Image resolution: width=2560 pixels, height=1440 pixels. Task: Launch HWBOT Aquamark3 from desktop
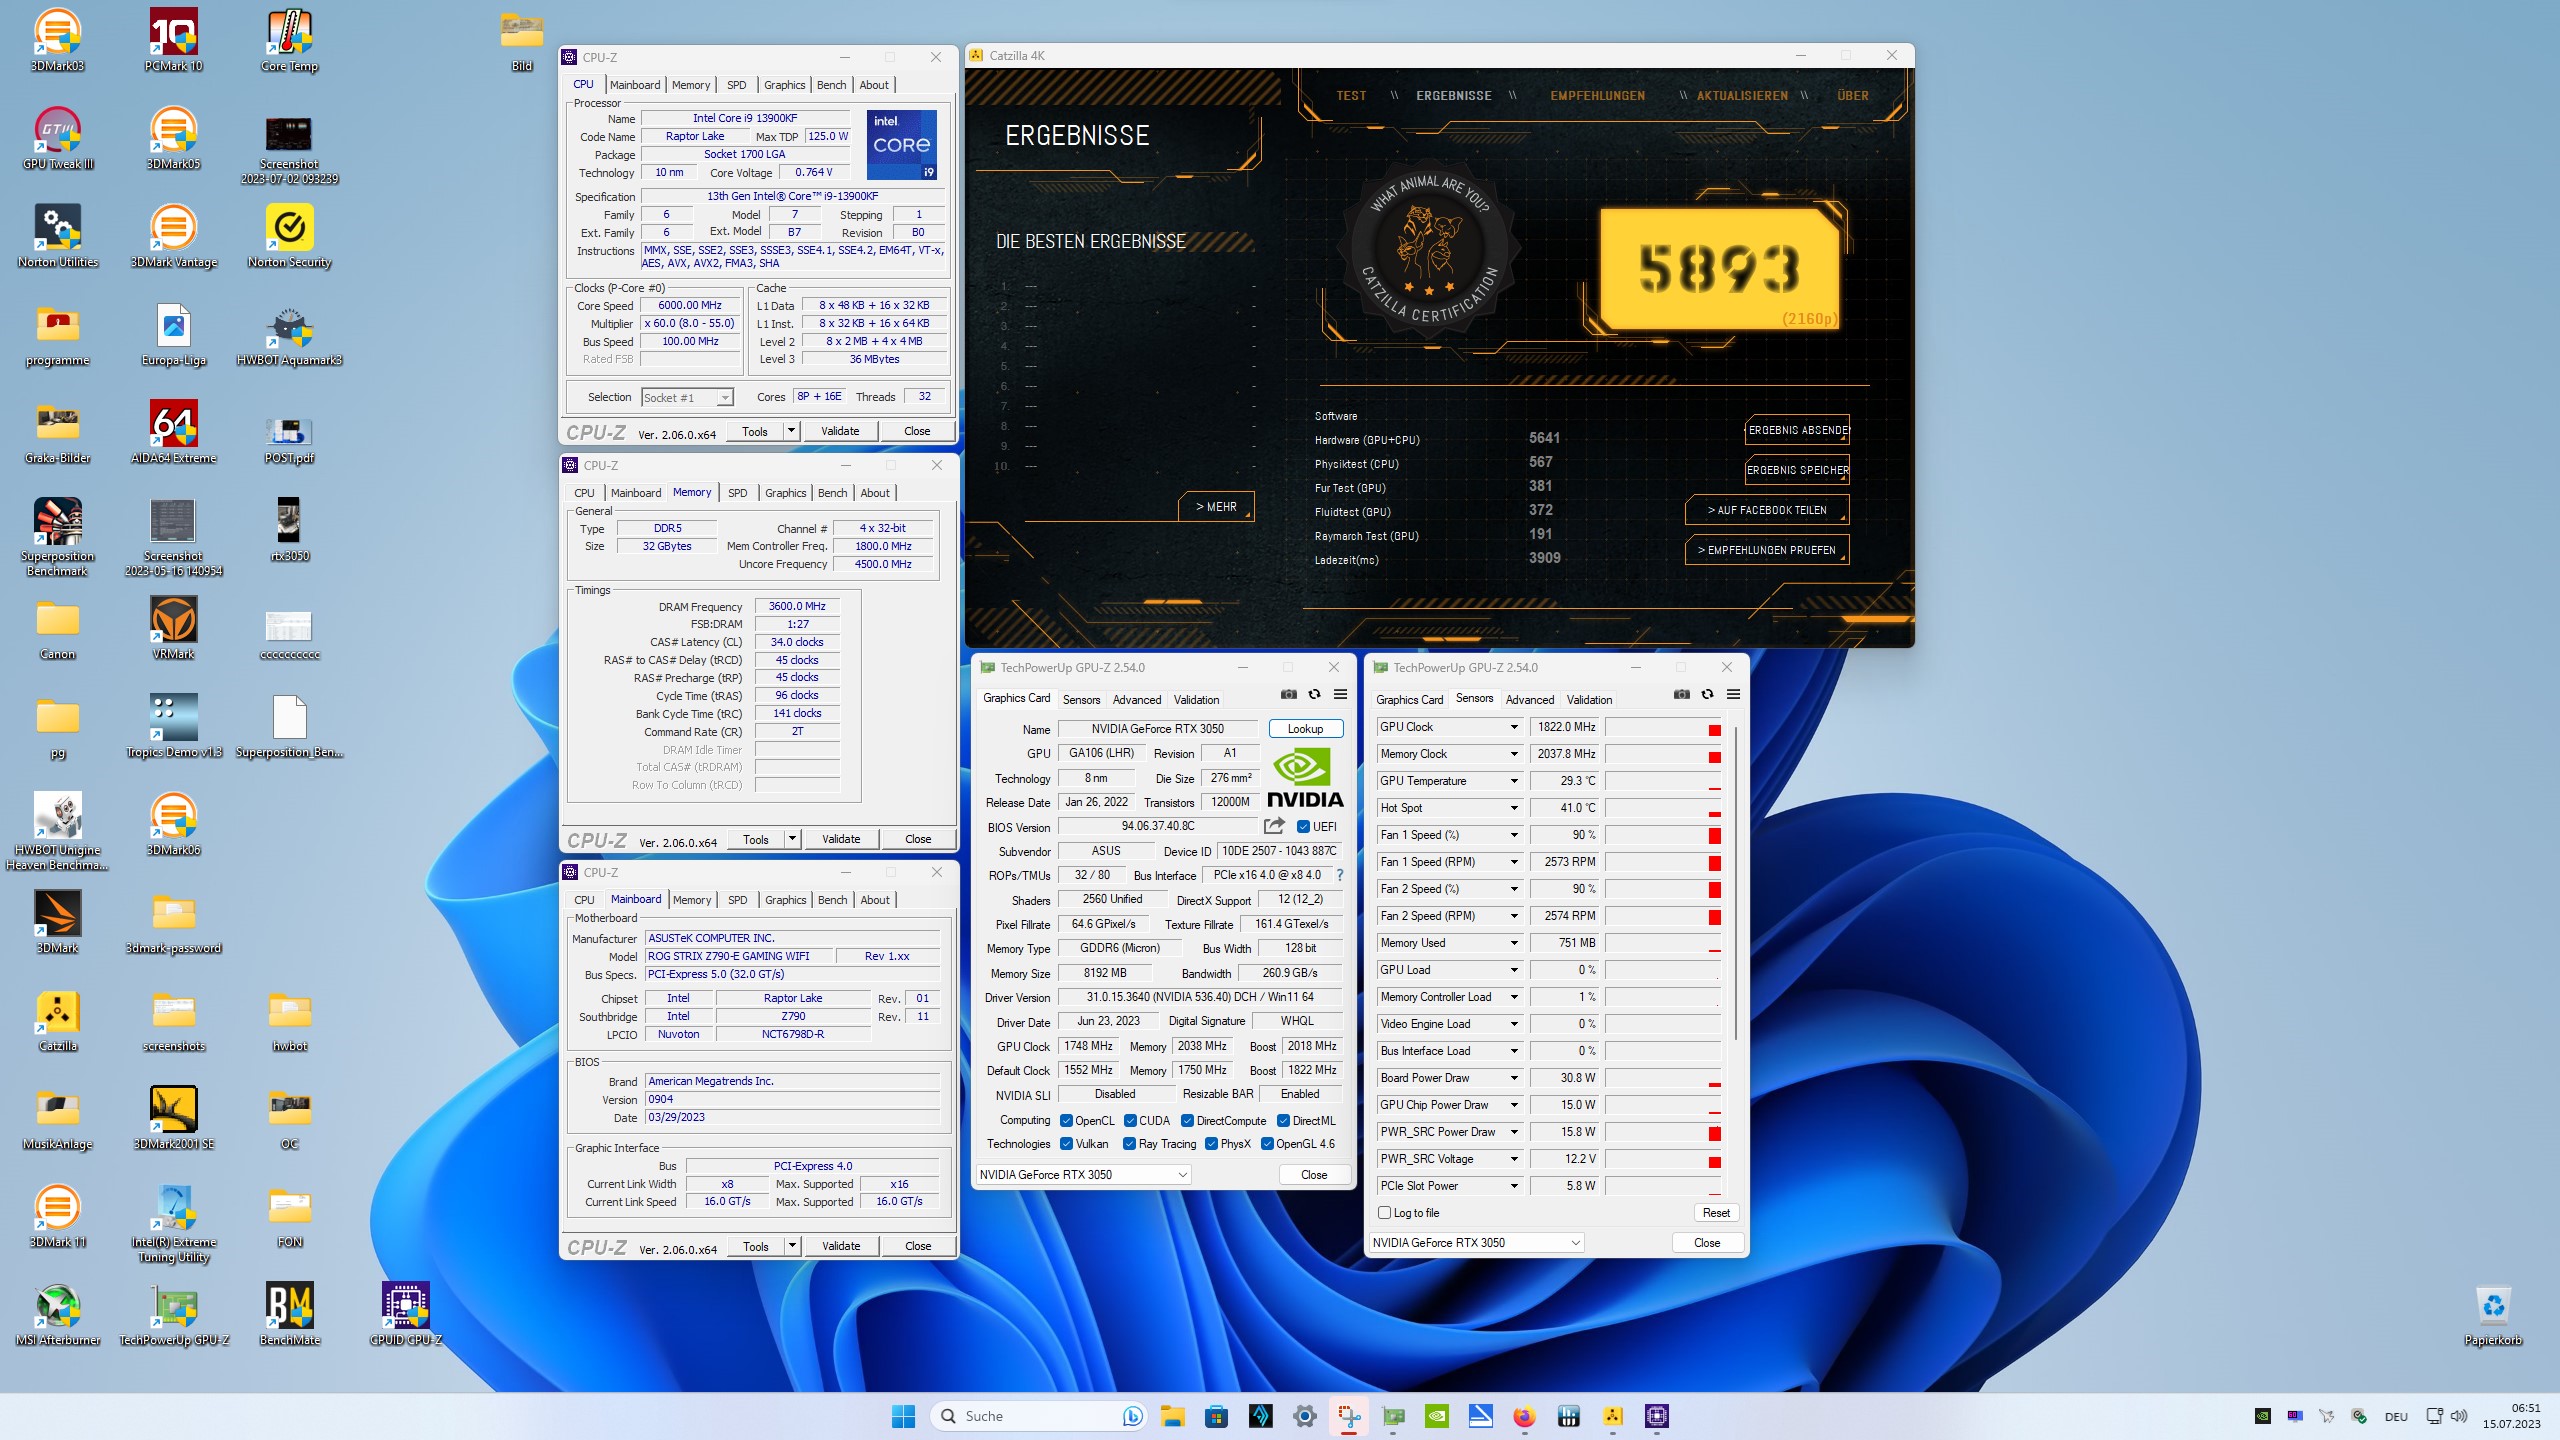point(289,335)
